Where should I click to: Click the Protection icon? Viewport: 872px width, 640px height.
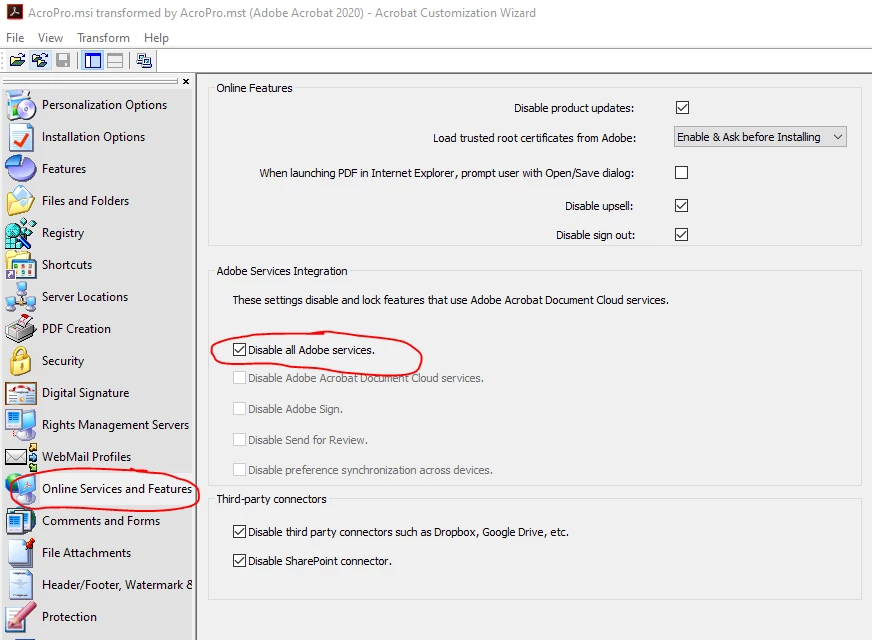[x=21, y=617]
